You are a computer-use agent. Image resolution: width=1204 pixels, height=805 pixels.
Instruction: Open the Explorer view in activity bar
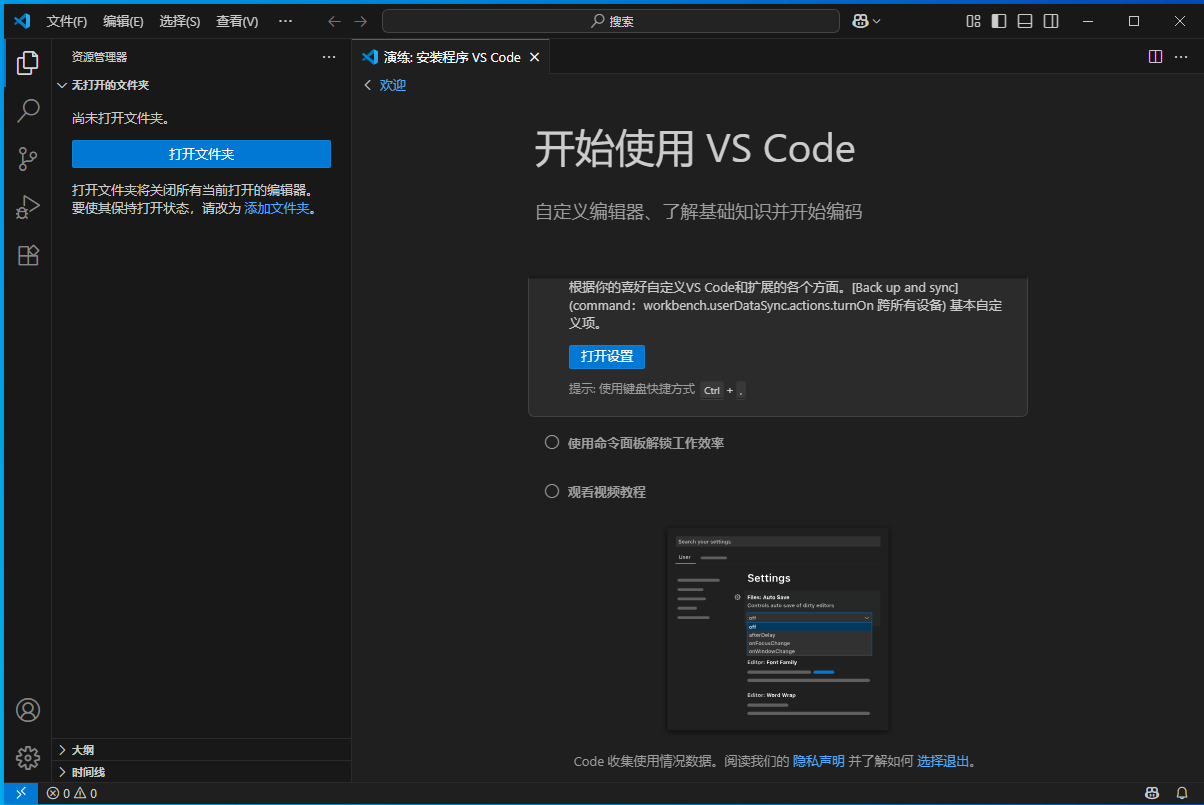(28, 64)
